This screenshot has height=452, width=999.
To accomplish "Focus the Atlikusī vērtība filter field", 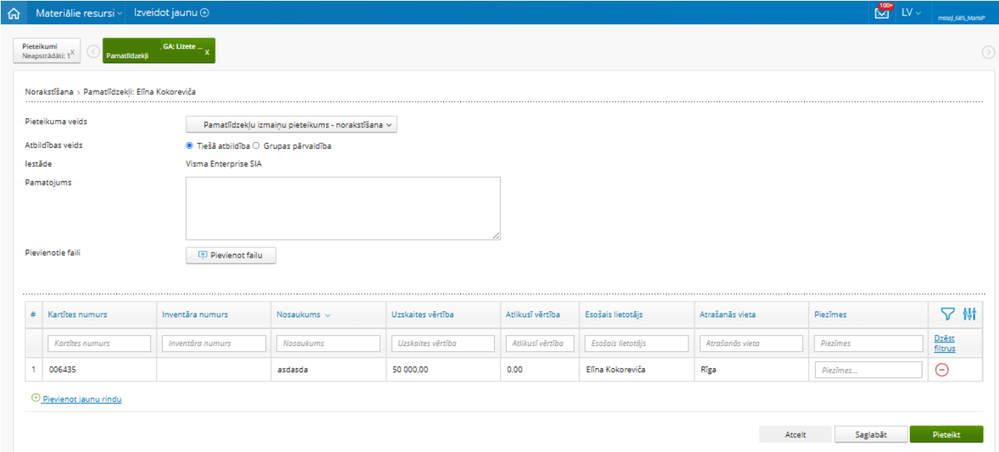I will (540, 344).
